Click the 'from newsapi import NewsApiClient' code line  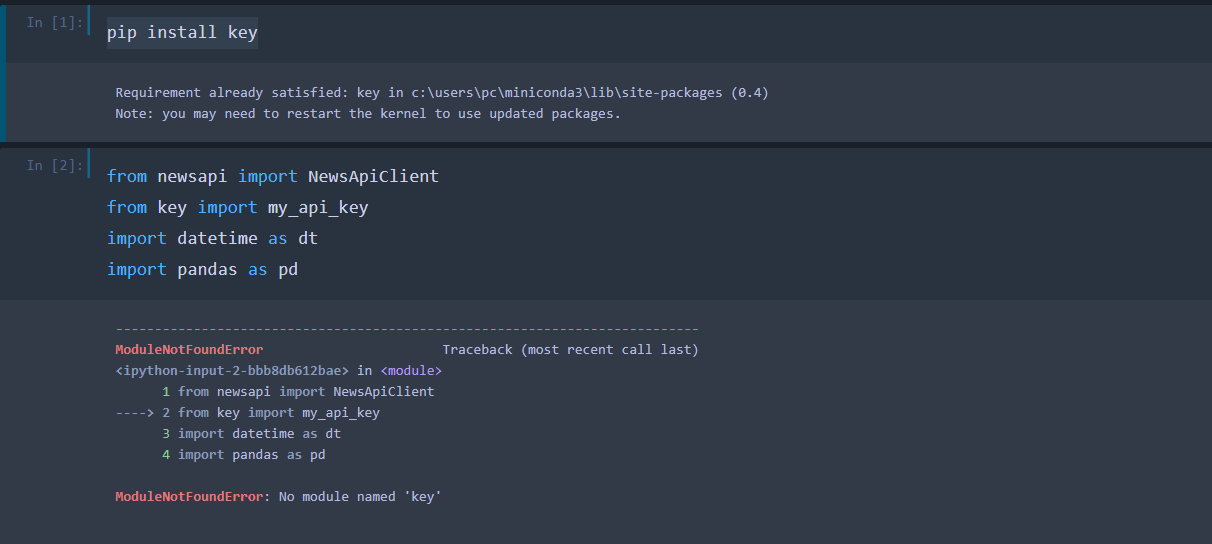pyautogui.click(x=272, y=176)
